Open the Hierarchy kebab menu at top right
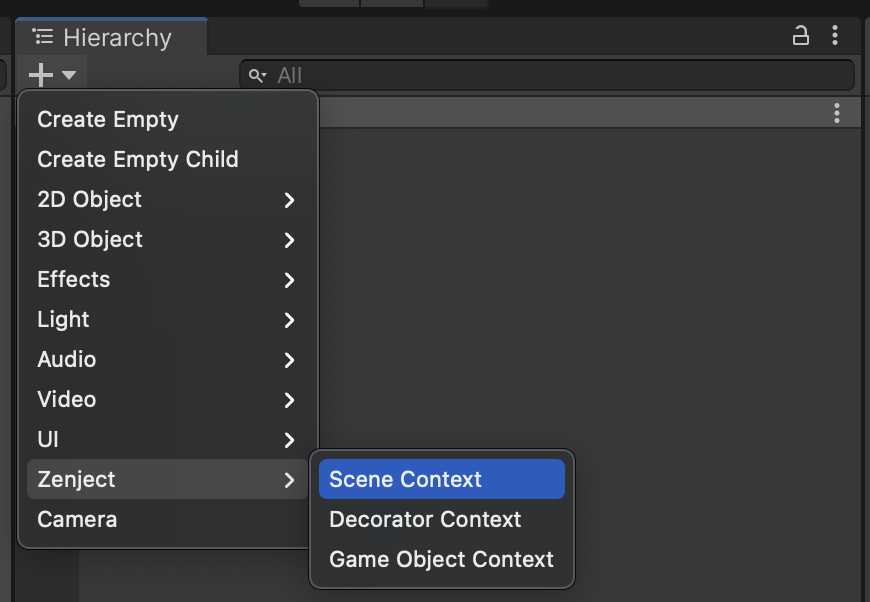This screenshot has height=602, width=870. [836, 35]
